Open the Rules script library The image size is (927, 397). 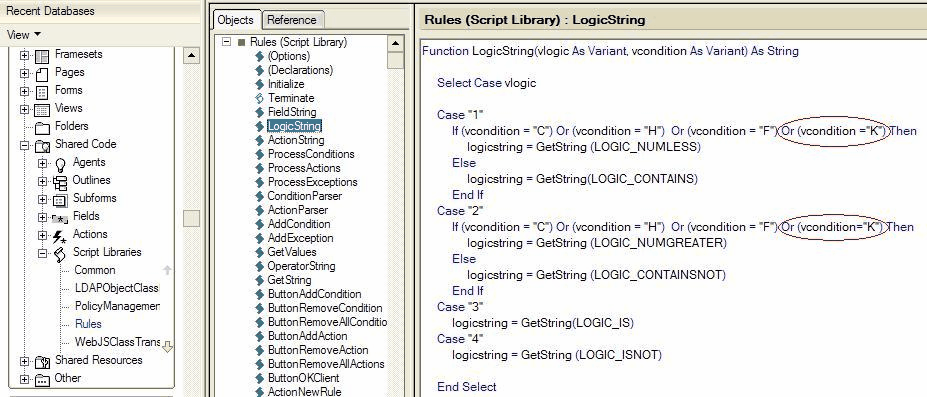point(88,324)
